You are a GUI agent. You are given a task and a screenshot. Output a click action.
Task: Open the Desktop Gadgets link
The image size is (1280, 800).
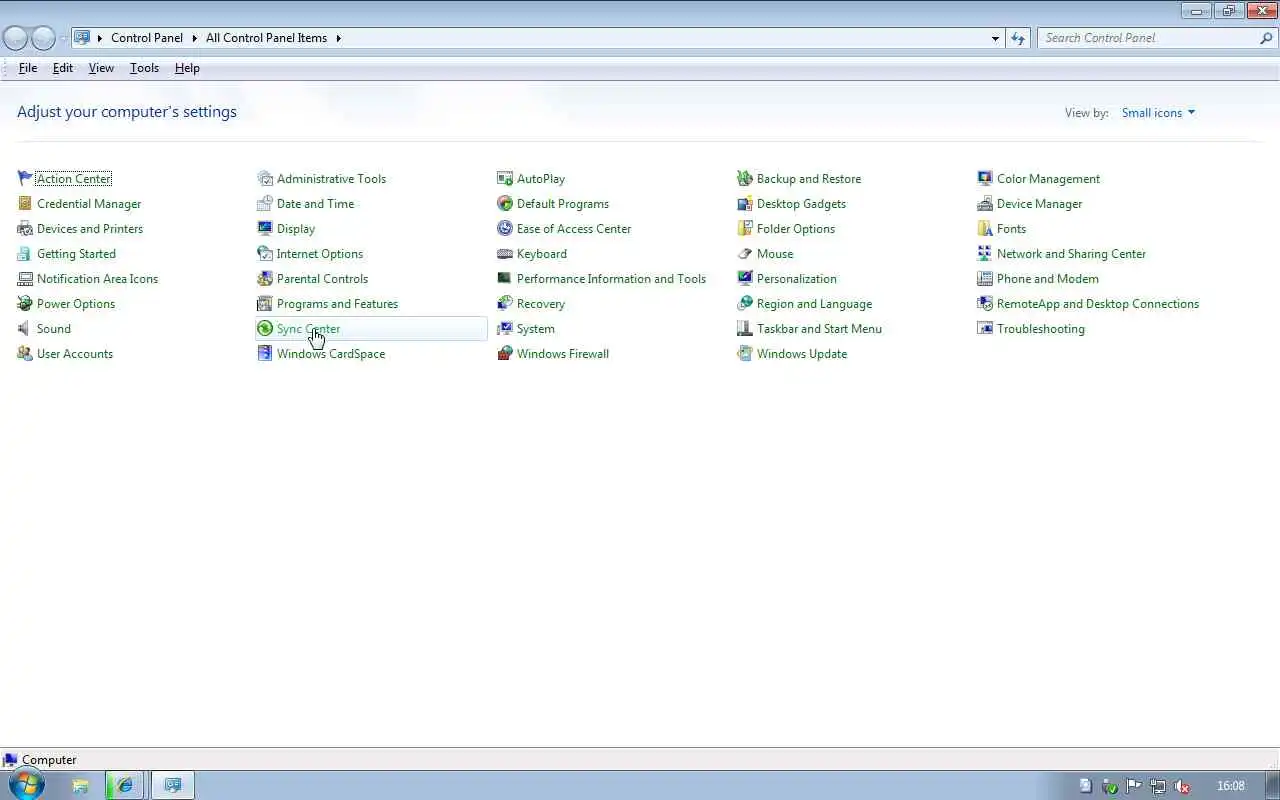coord(801,204)
